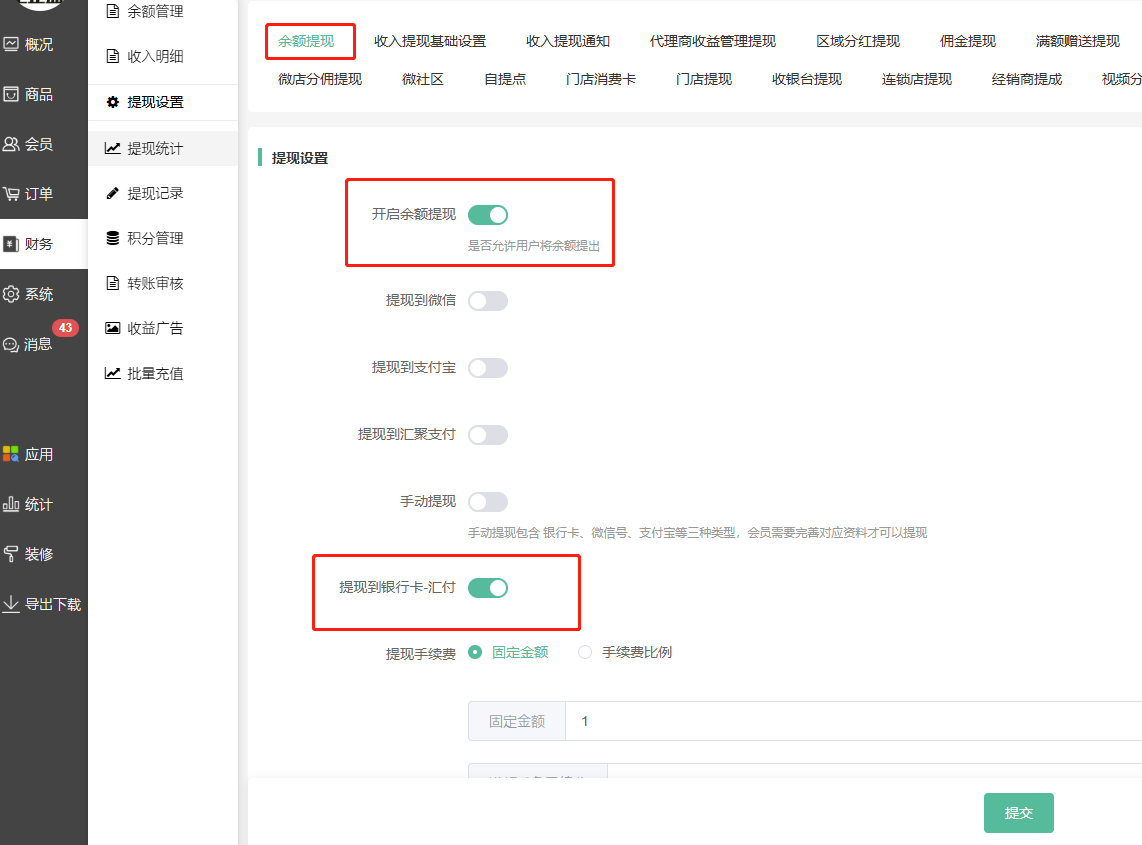Turn off 提现到银行卡-汇付 switch
This screenshot has width=1142, height=845.
[488, 588]
